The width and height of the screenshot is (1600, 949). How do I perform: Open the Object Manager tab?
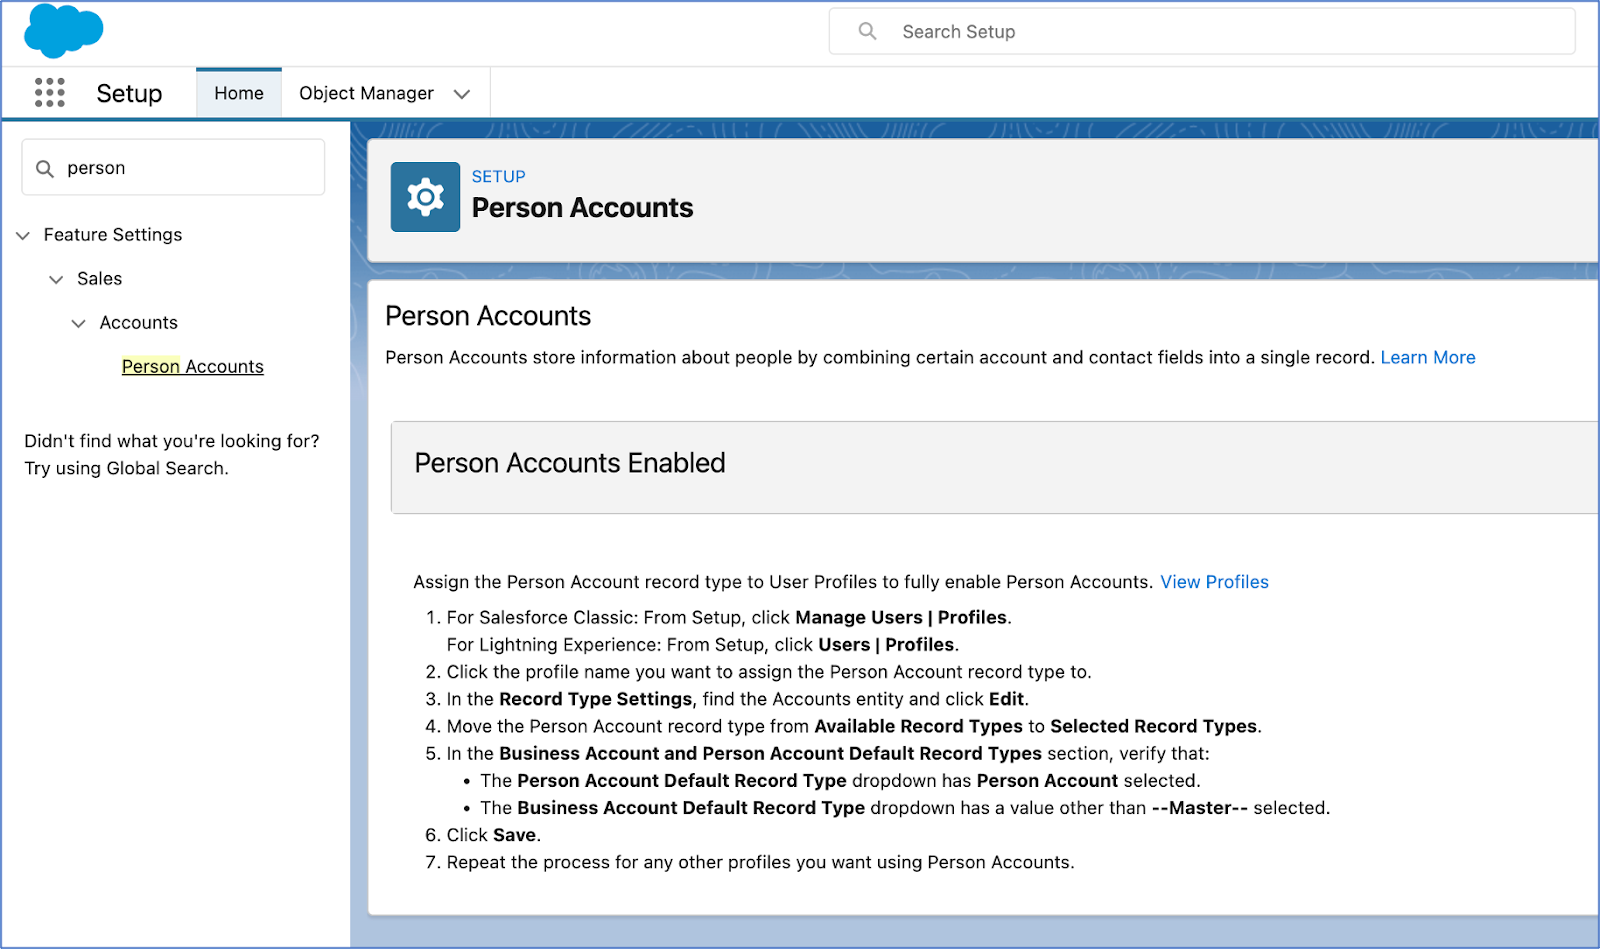[x=366, y=92]
